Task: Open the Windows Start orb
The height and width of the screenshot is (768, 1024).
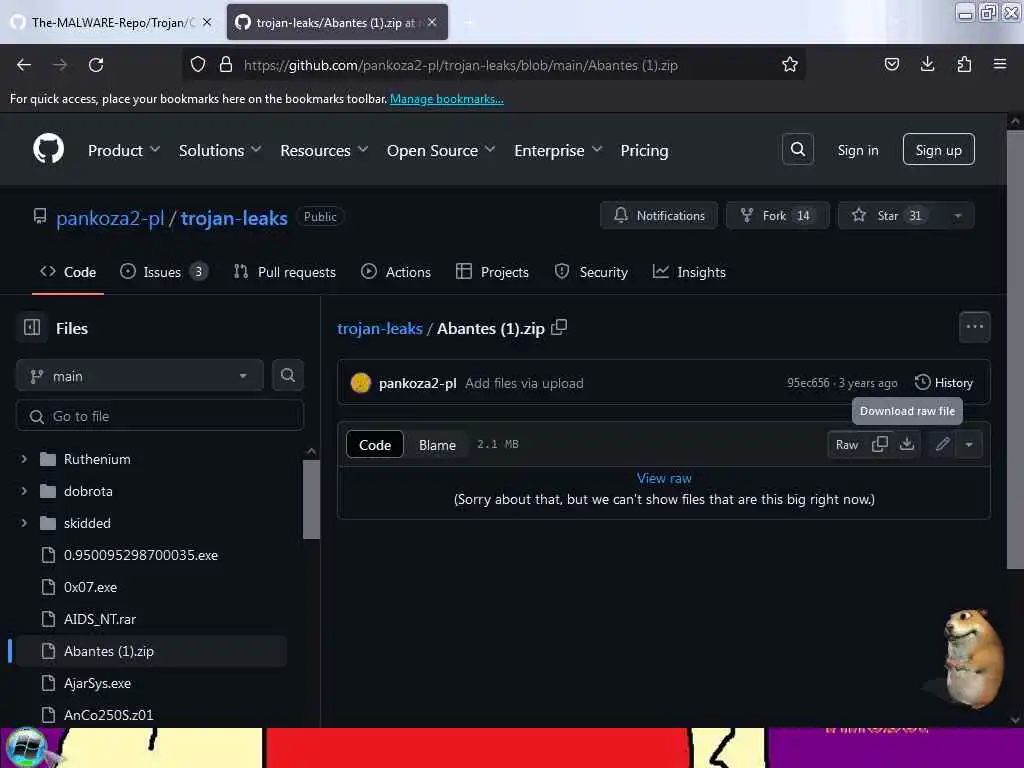Action: coord(25,747)
